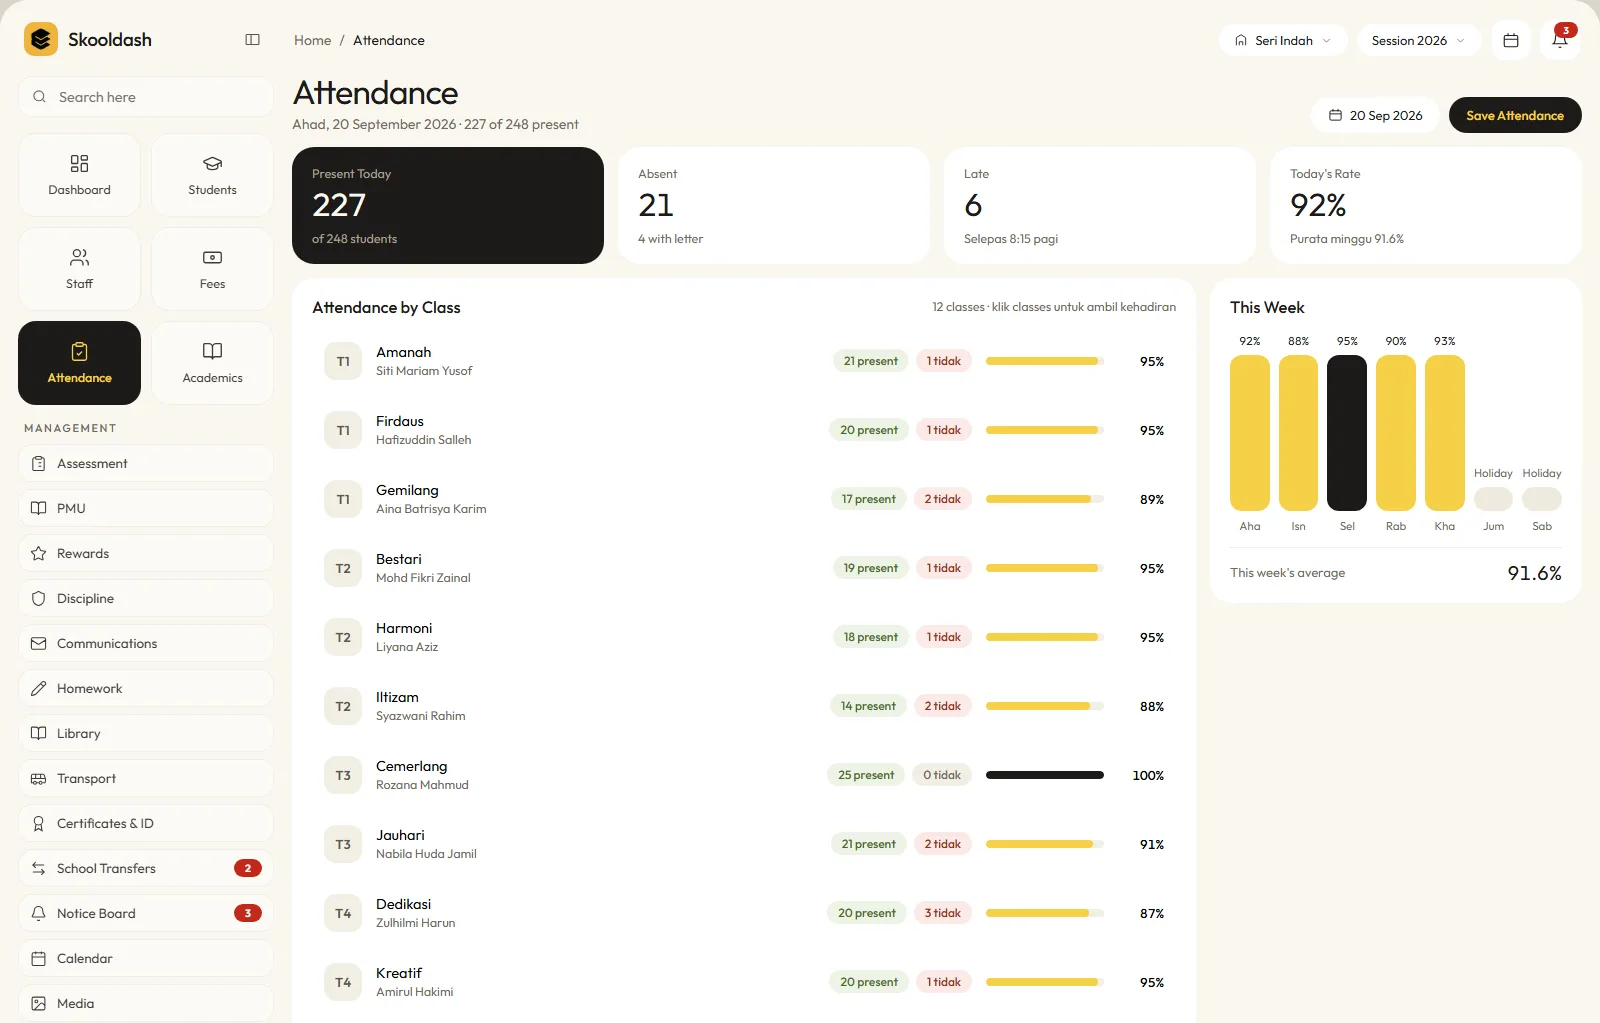The image size is (1600, 1023).
Task: Open the Amanah class row
Action: pyautogui.click(x=744, y=362)
